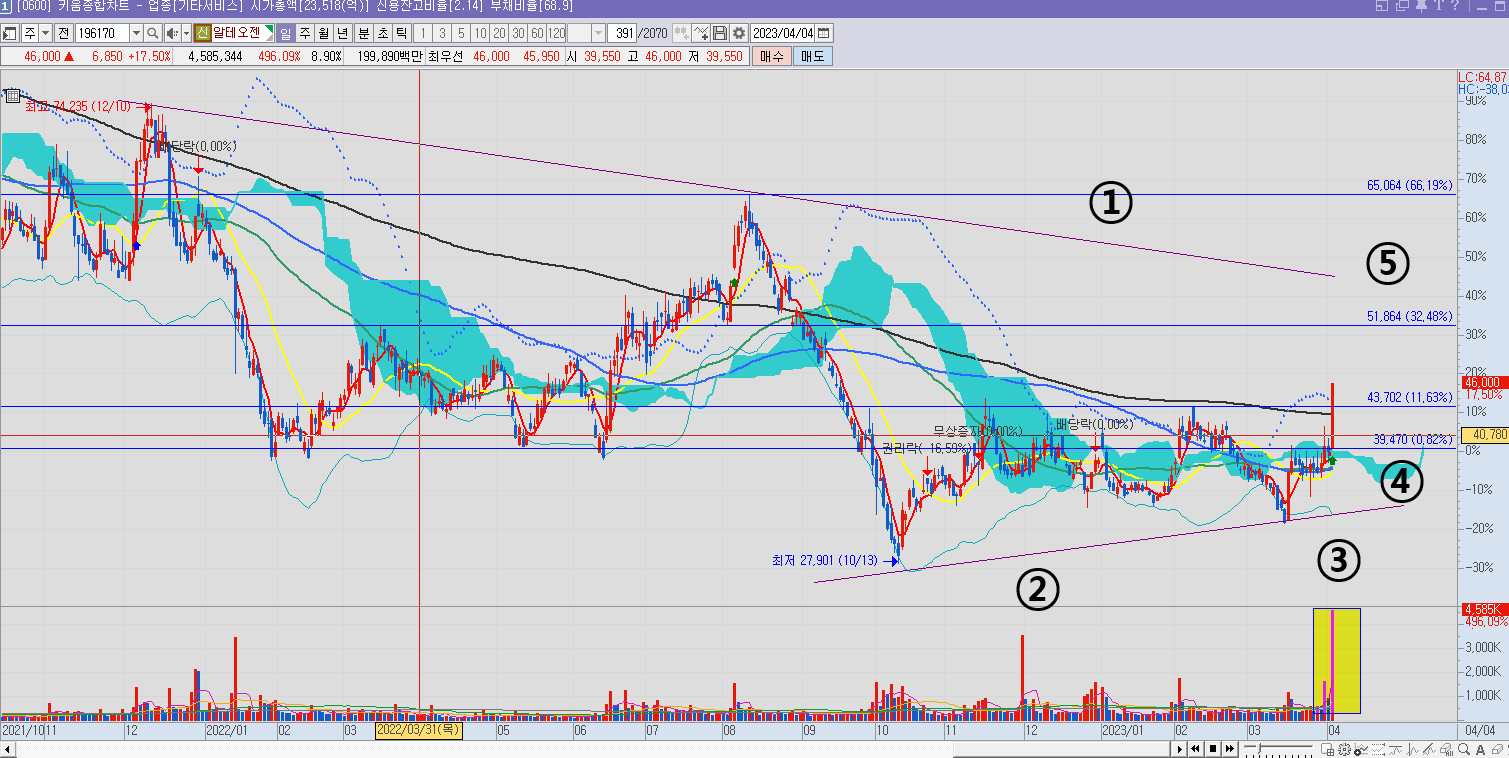Image resolution: width=1509 pixels, height=758 pixels.
Task: Click the continuous query chart icon
Action: click(x=680, y=32)
